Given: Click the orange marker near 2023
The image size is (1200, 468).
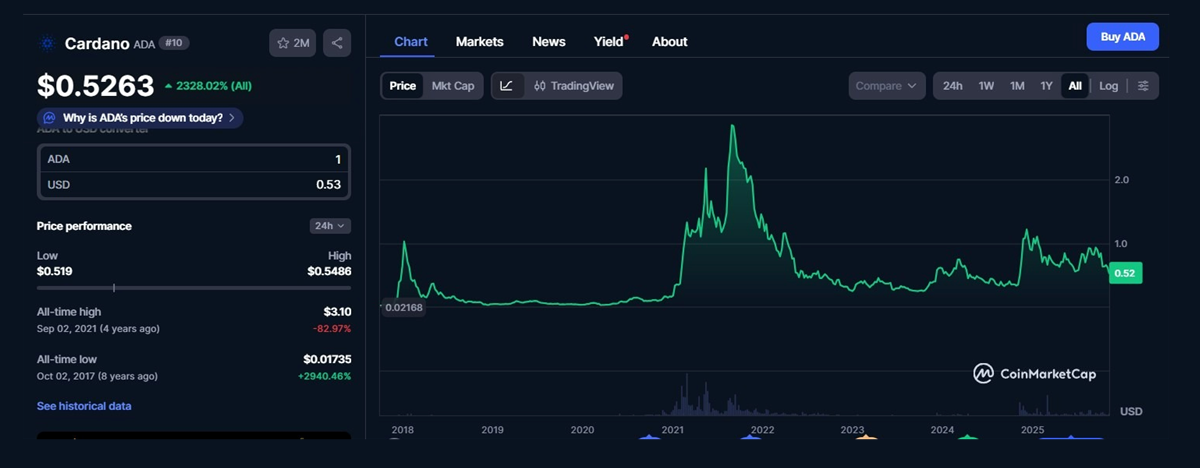Looking at the screenshot, I should click(866, 437).
